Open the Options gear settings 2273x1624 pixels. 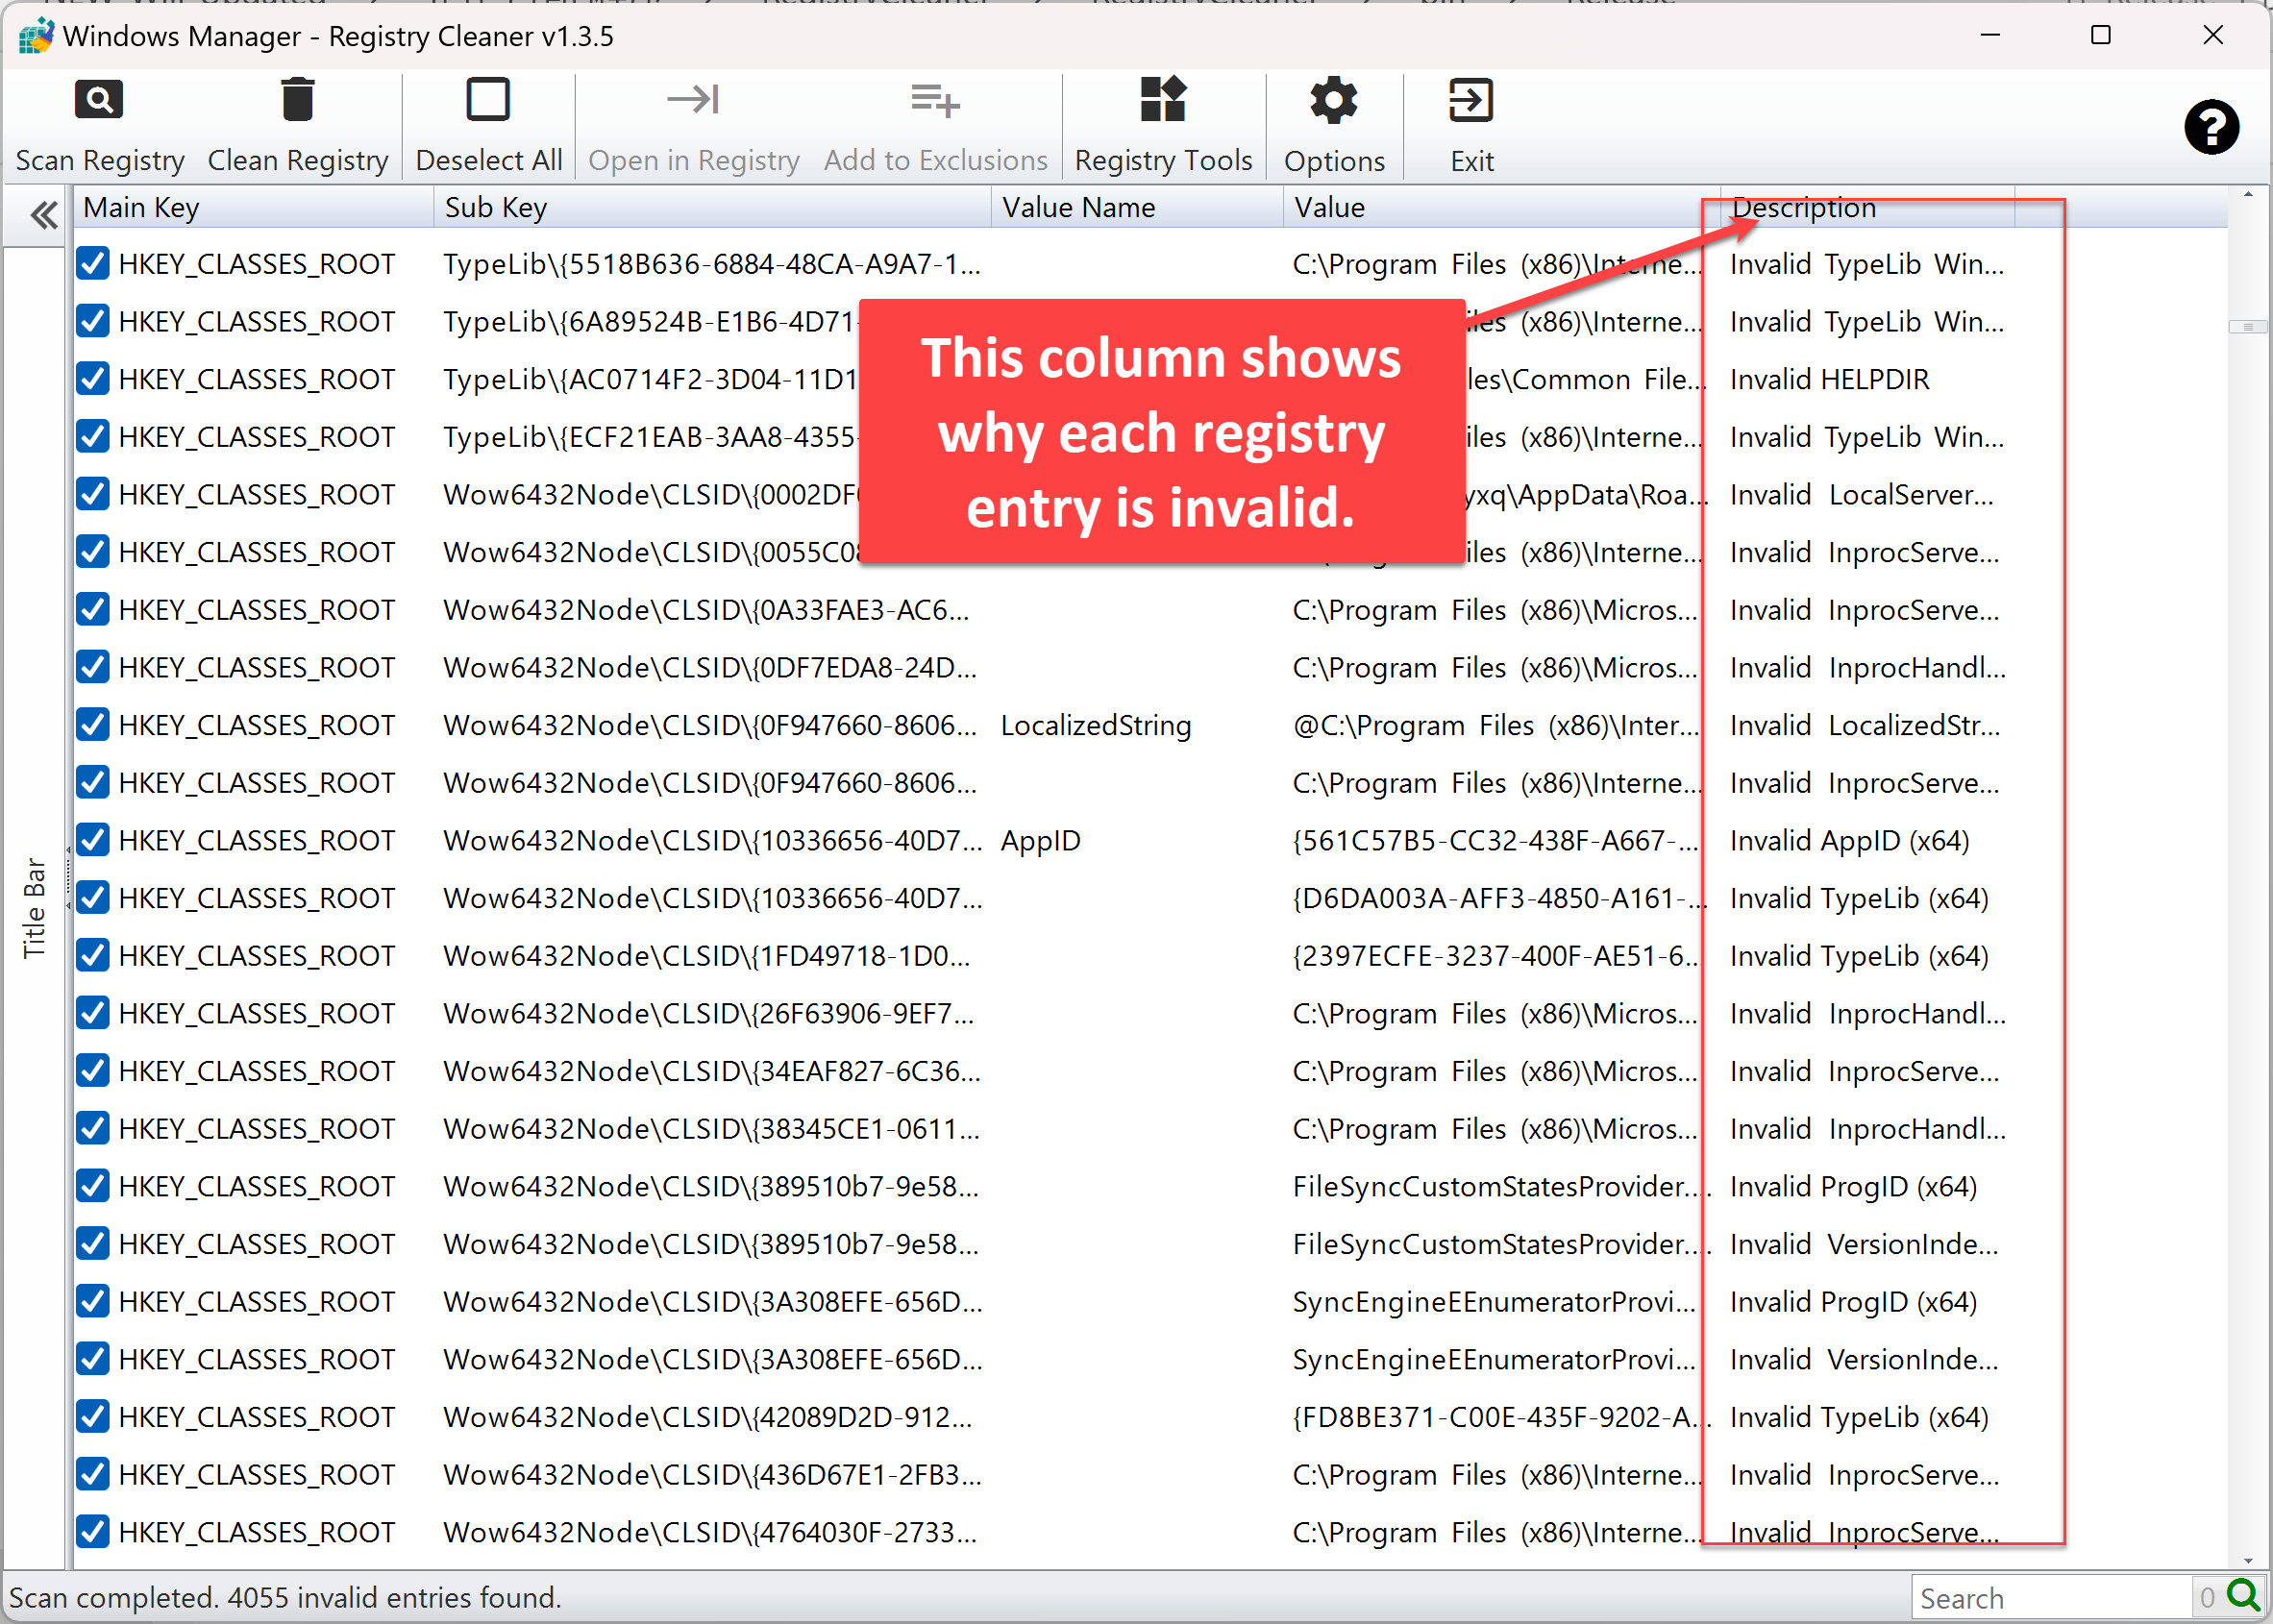point(1334,126)
